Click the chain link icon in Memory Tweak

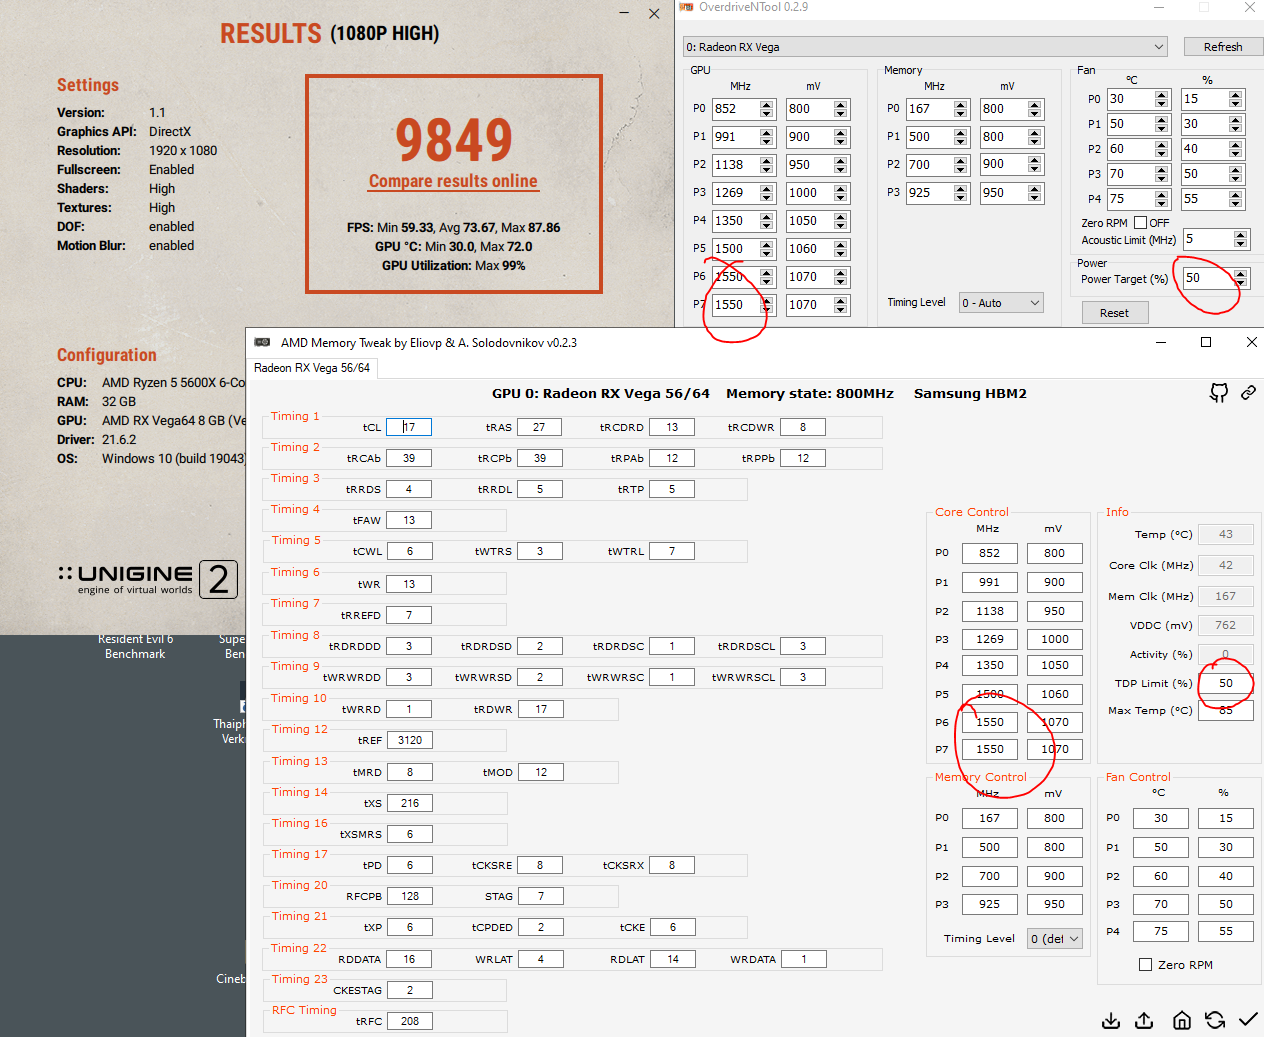point(1248,393)
